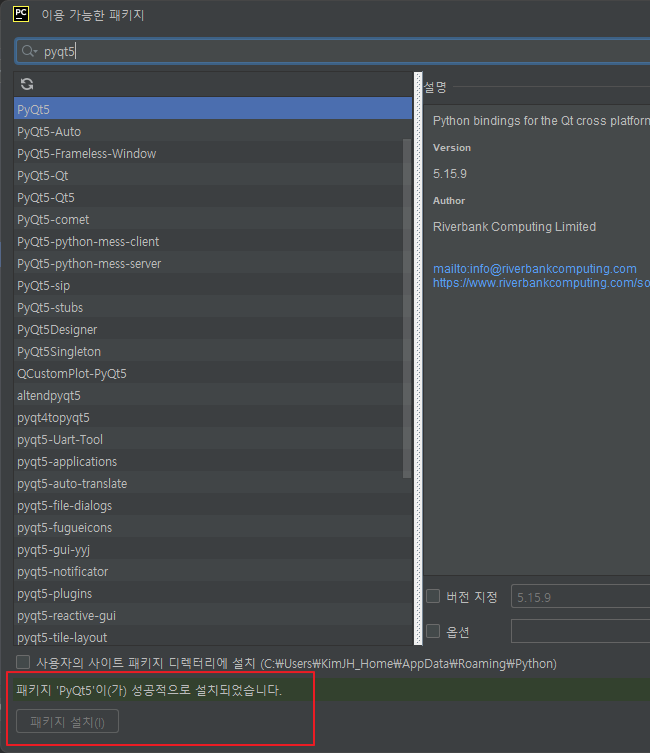This screenshot has width=650, height=753.
Task: Click the Python bindings description text
Action: (541, 121)
